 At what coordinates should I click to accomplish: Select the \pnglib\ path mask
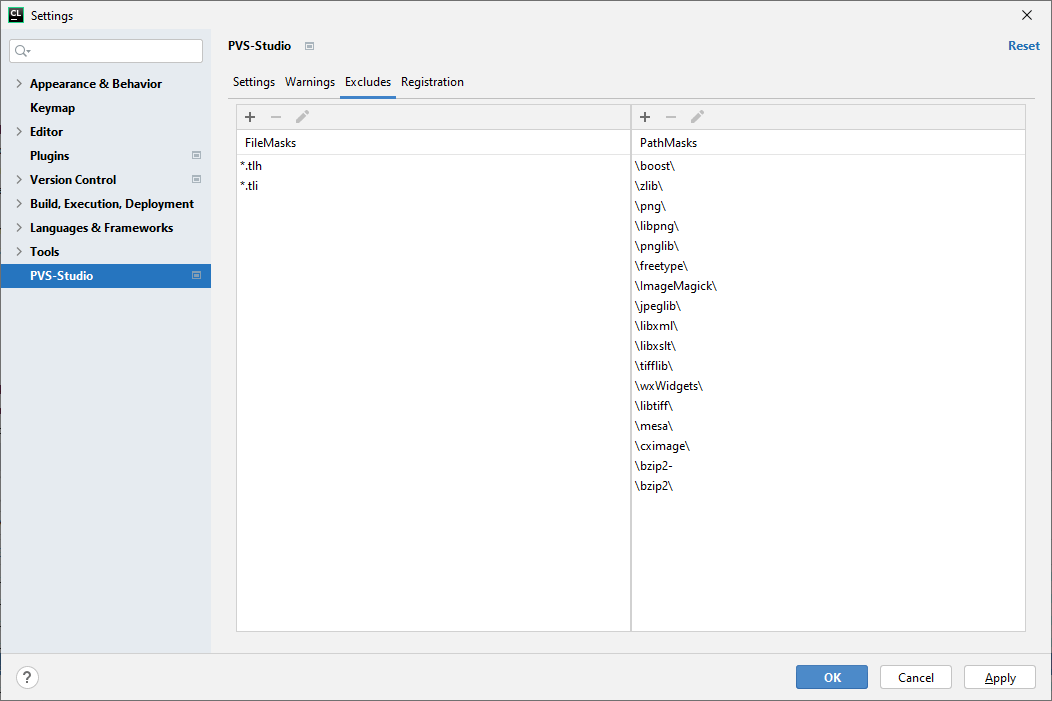(x=829, y=246)
